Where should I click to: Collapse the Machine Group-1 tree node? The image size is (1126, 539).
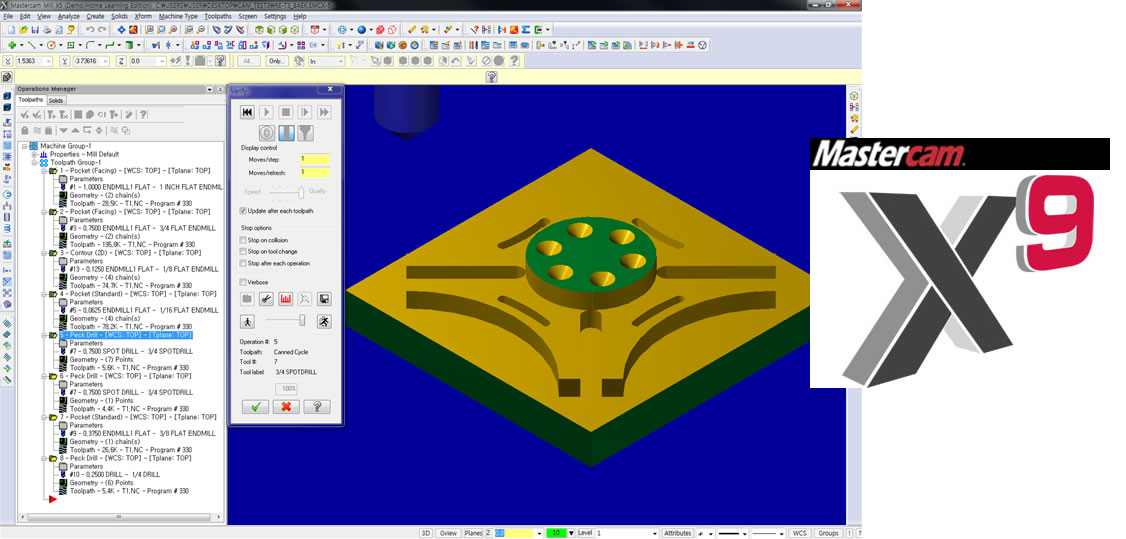pyautogui.click(x=25, y=146)
